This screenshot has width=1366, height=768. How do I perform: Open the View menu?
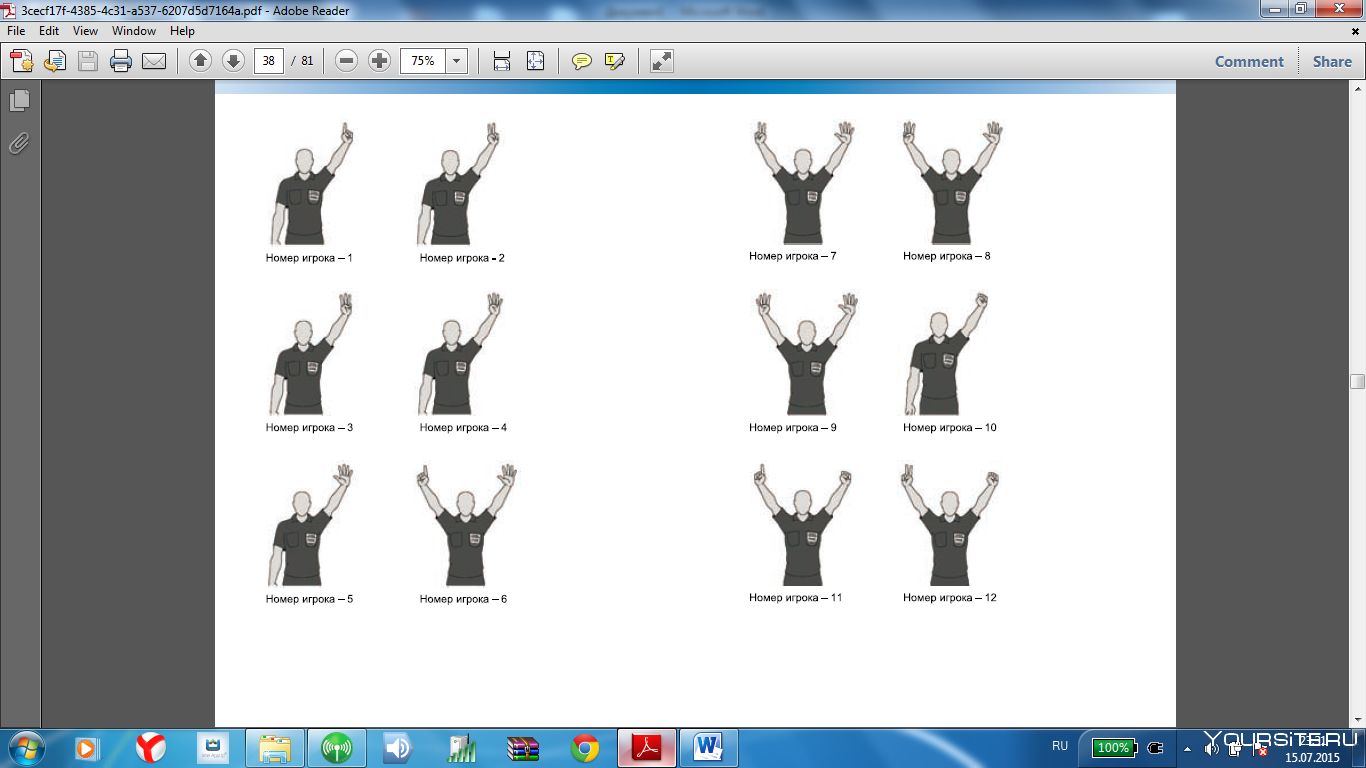tap(85, 31)
